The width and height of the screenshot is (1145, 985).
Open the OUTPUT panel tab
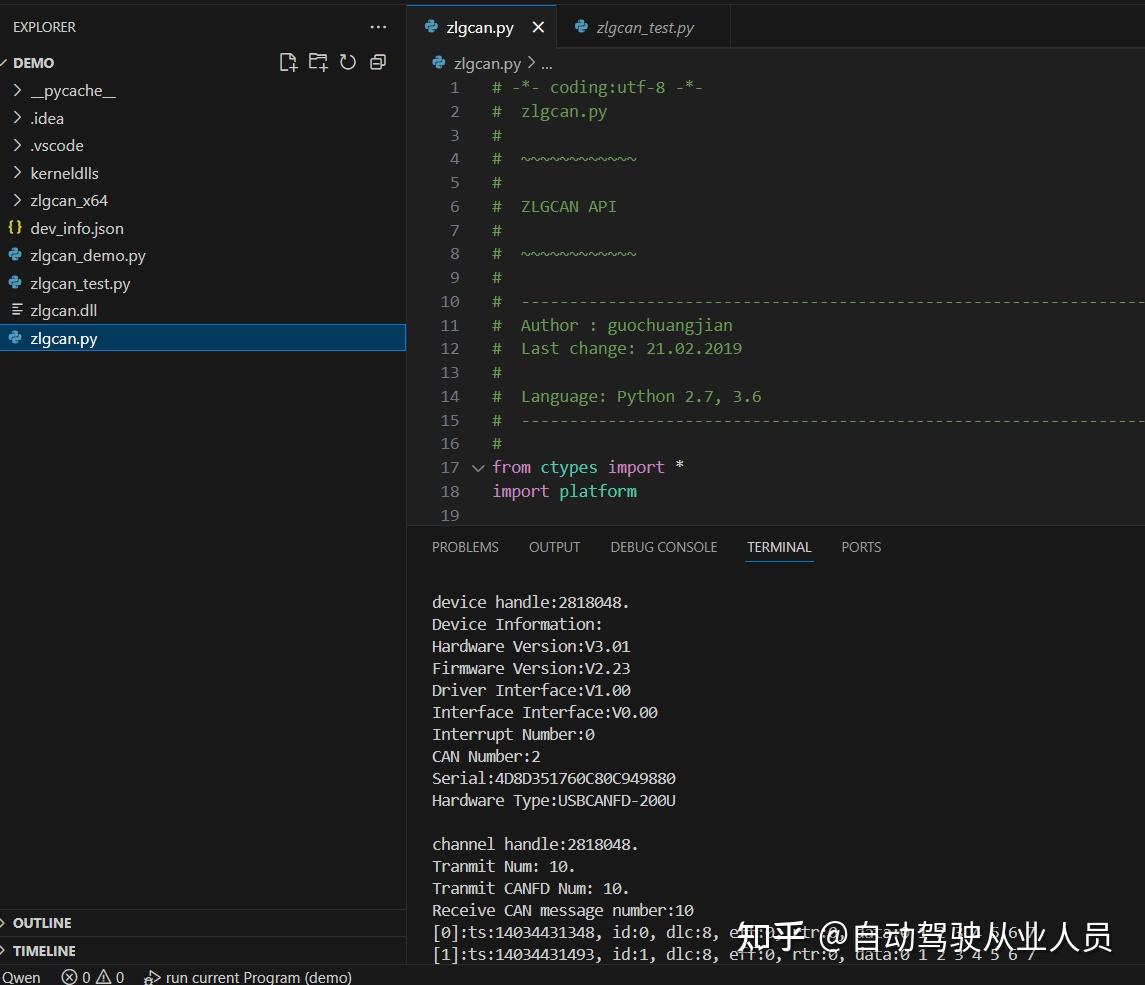click(554, 547)
